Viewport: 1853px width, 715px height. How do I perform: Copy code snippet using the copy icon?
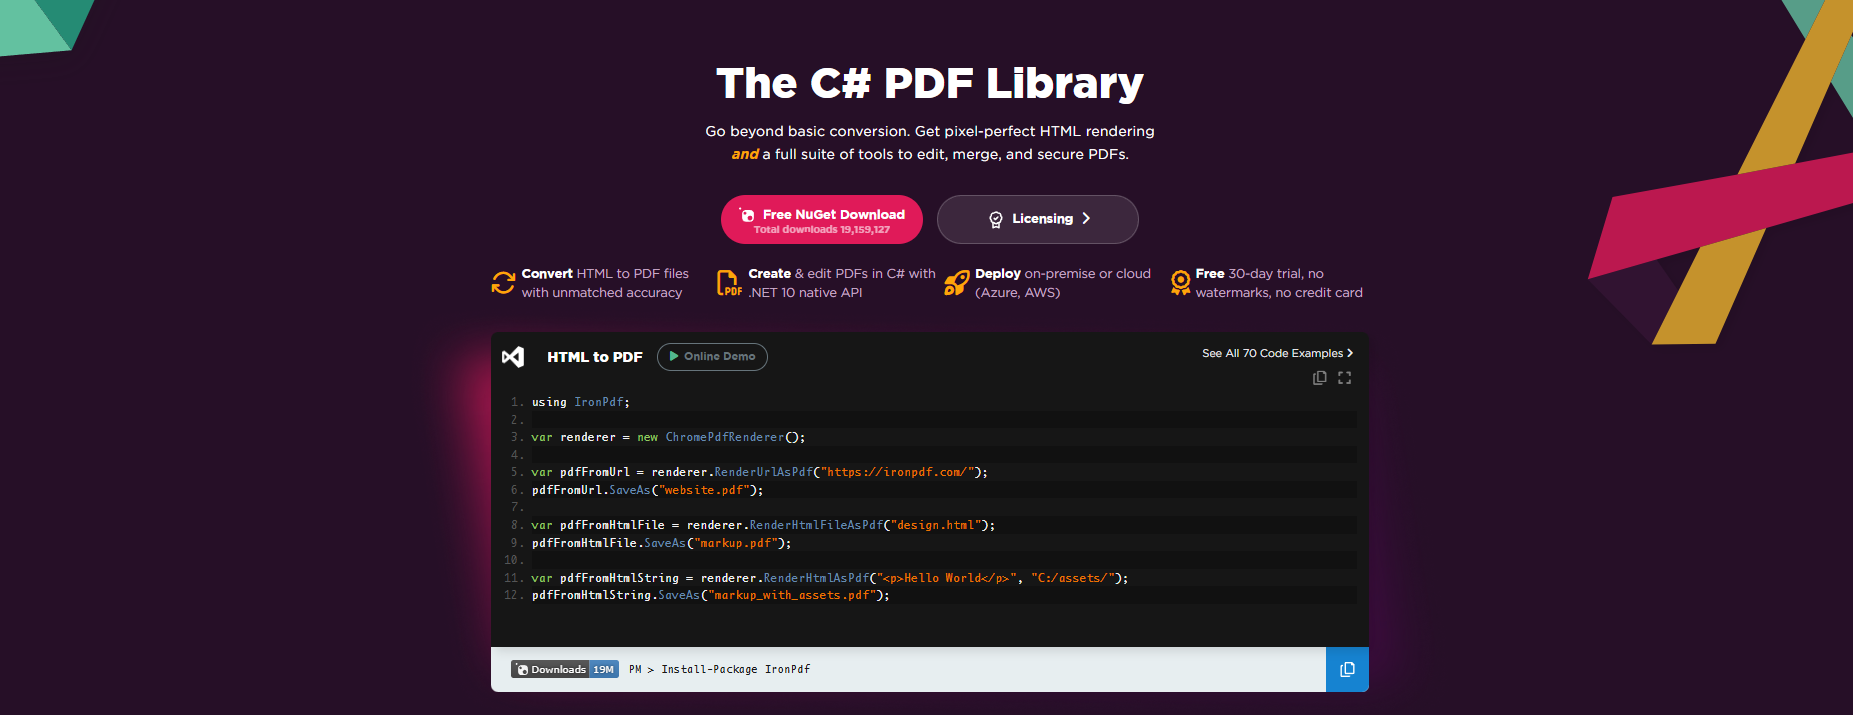coord(1319,378)
